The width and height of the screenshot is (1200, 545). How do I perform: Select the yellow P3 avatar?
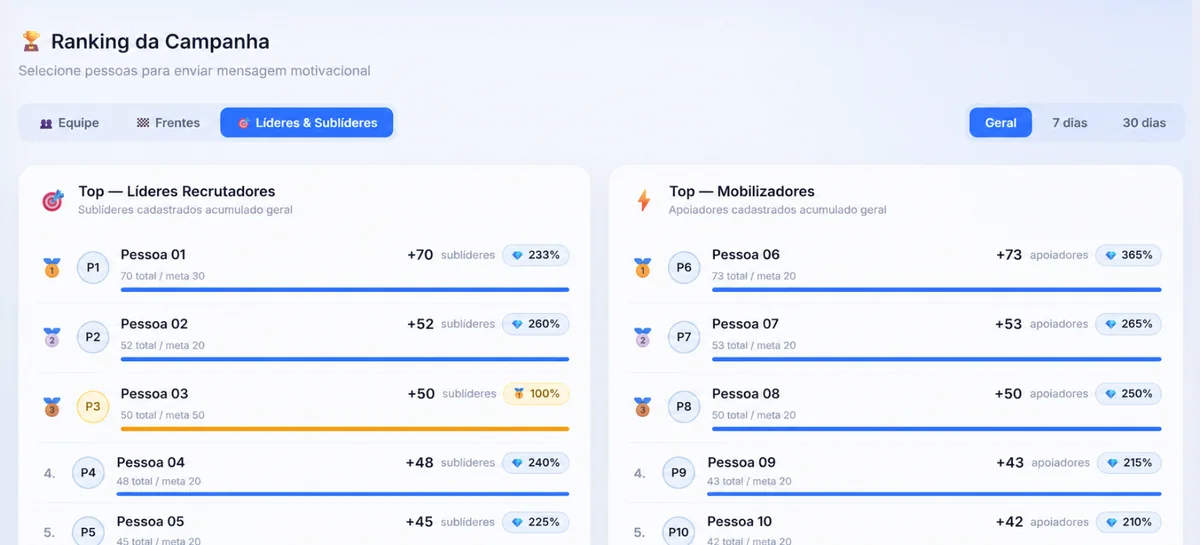point(93,407)
